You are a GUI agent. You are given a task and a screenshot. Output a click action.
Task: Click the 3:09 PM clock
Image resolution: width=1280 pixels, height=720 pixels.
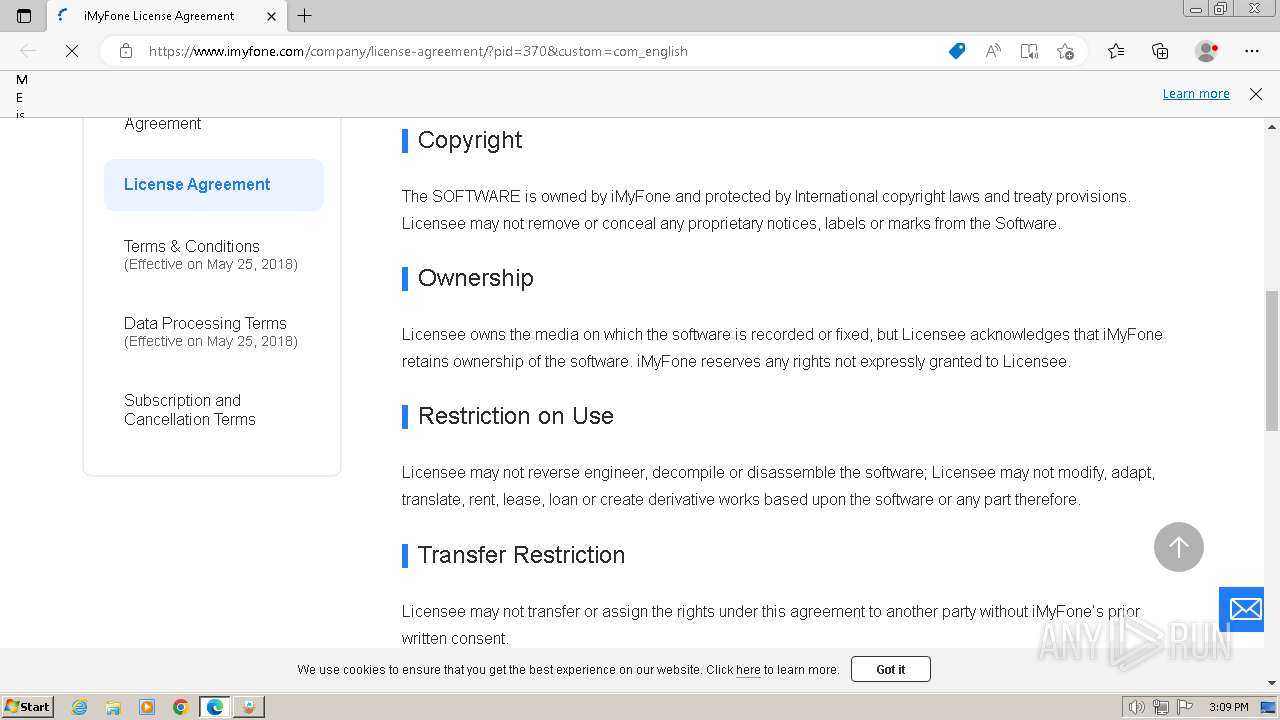tap(1229, 707)
